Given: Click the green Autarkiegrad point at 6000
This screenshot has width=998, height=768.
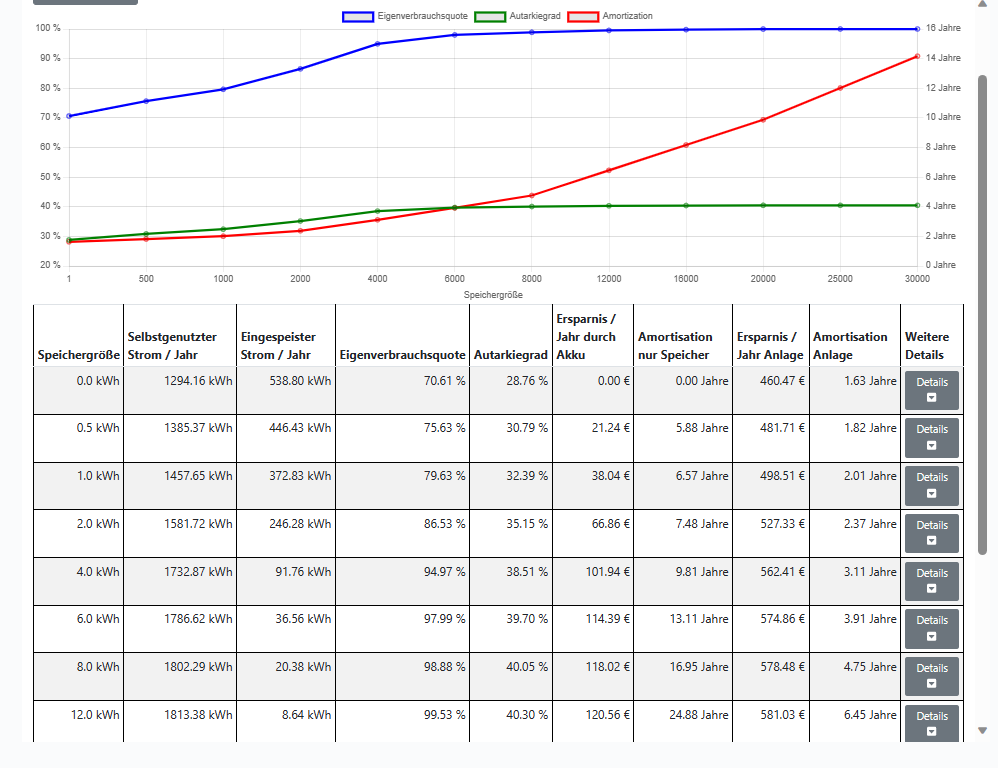Looking at the screenshot, I should pyautogui.click(x=454, y=208).
